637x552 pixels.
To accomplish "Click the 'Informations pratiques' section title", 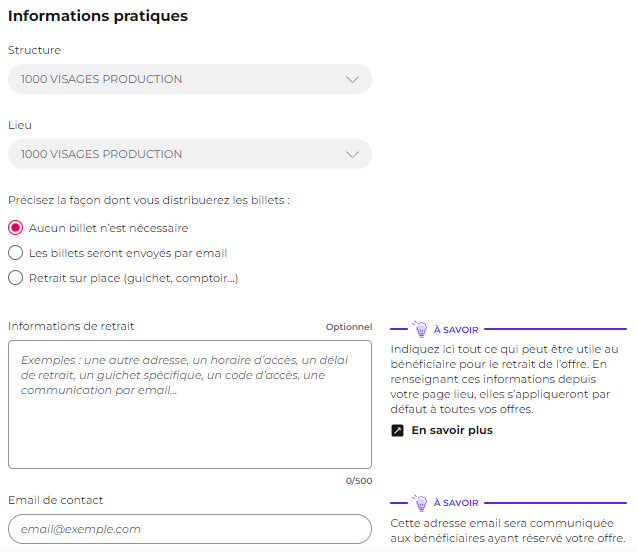I will (98, 16).
